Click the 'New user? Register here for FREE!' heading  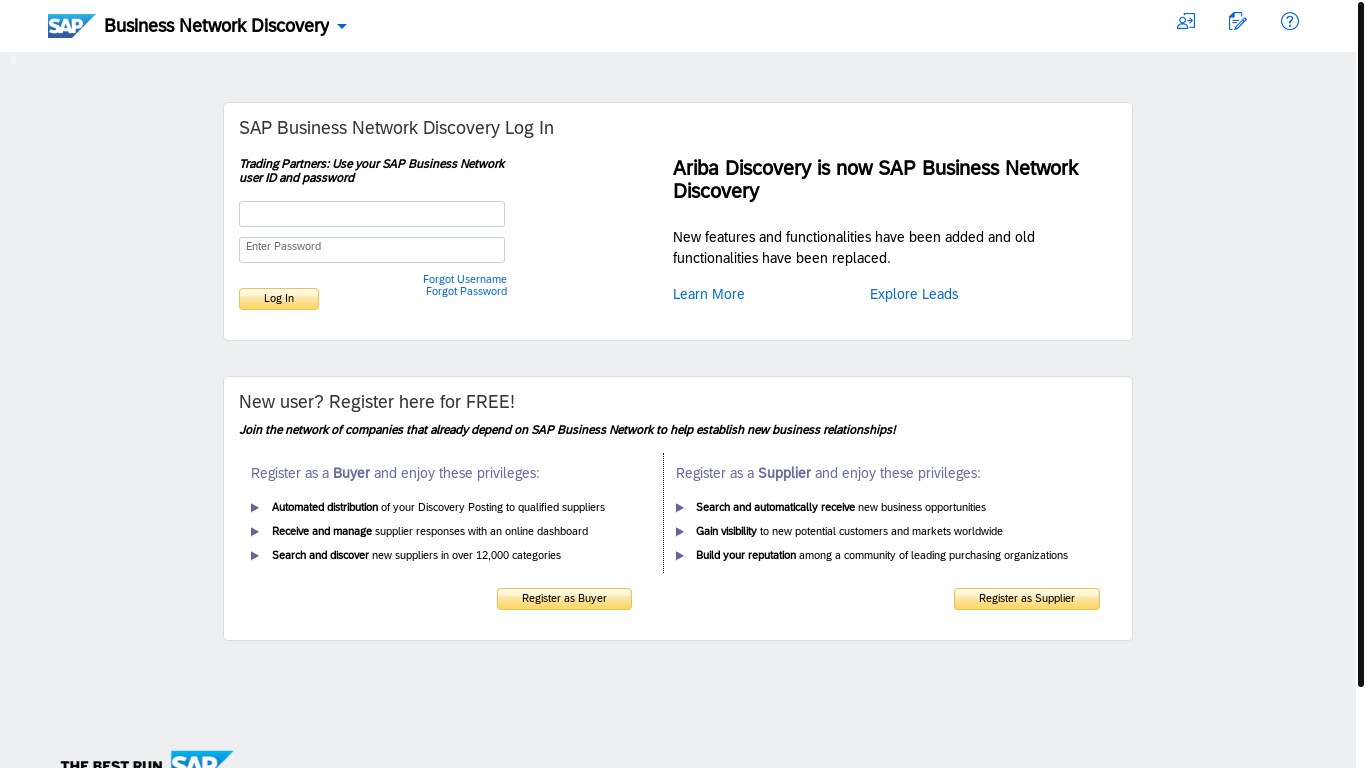tap(377, 402)
